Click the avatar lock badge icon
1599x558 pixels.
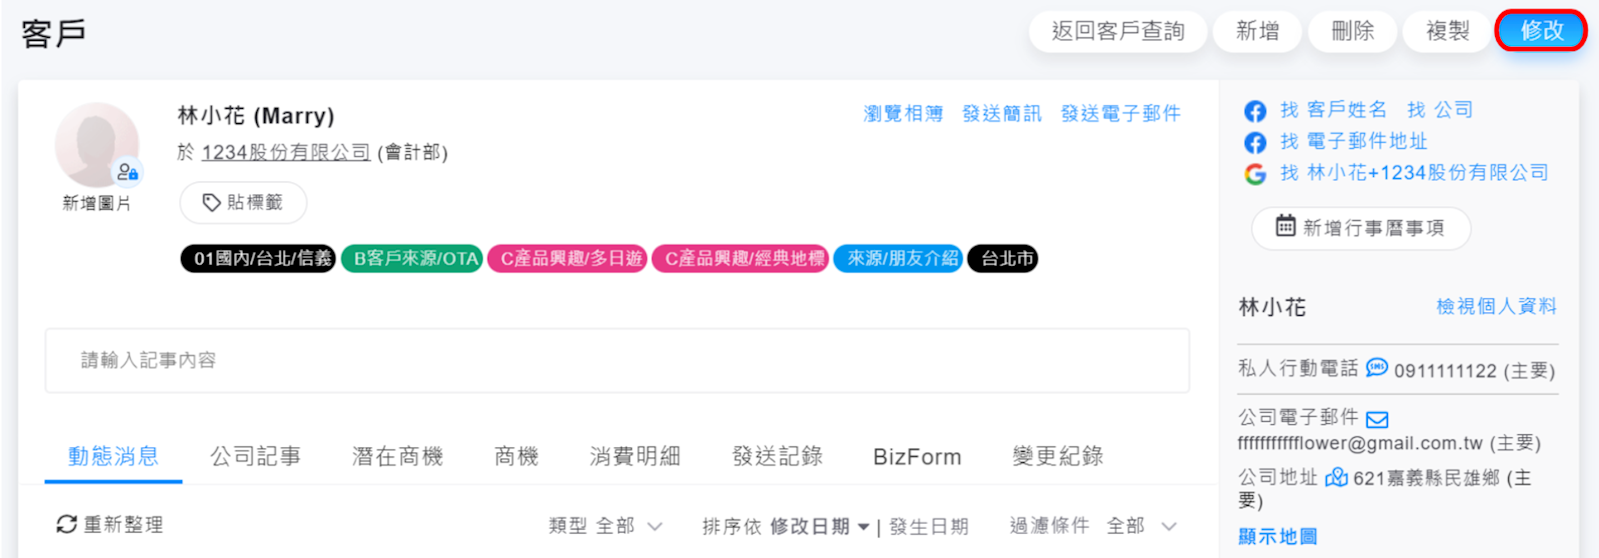127,172
